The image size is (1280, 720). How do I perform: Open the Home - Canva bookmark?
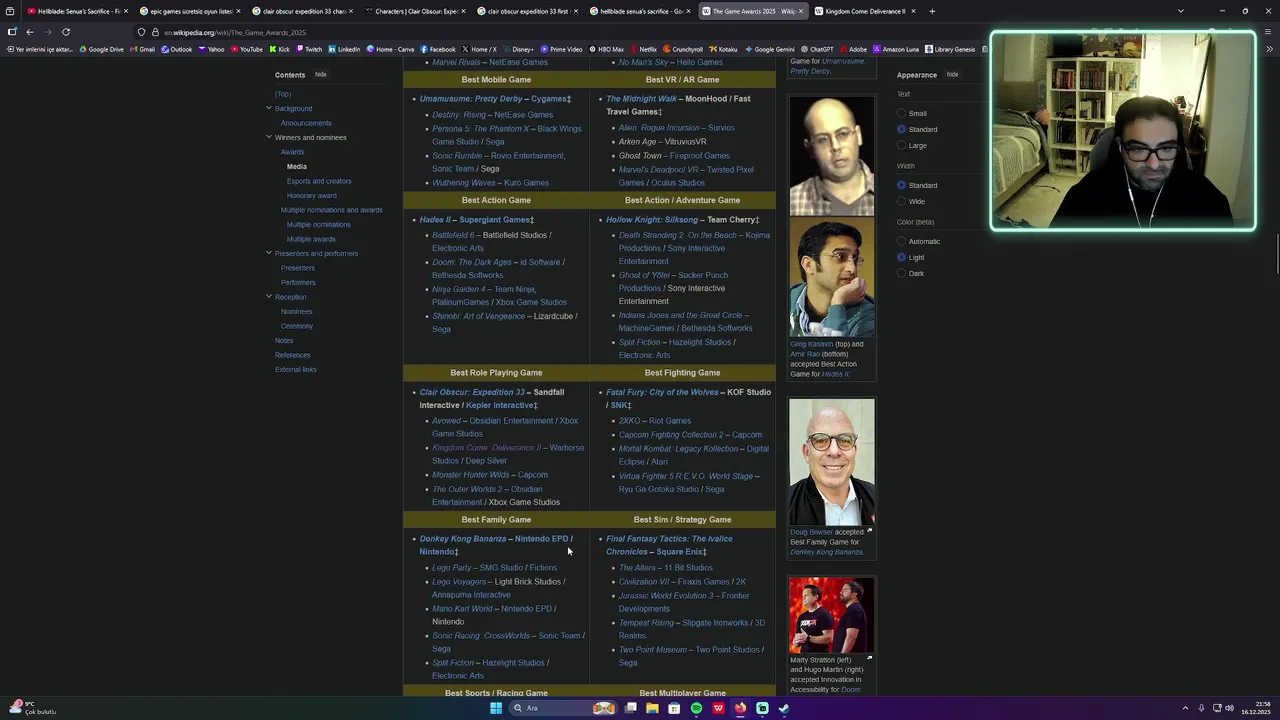click(390, 49)
